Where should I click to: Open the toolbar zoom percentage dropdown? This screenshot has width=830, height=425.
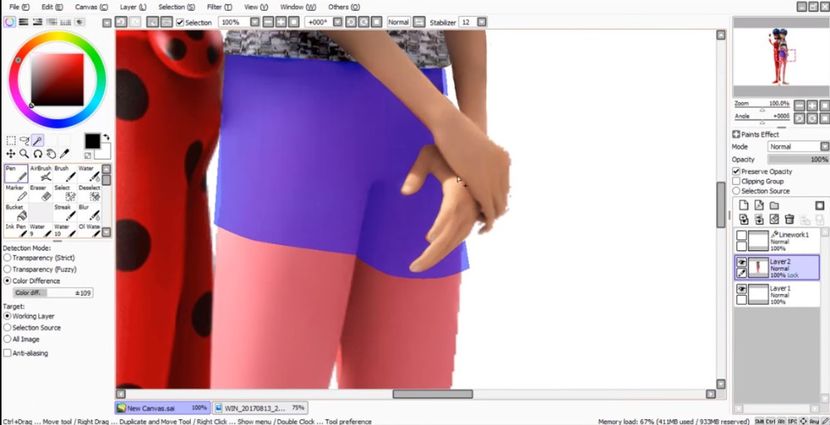tap(255, 22)
